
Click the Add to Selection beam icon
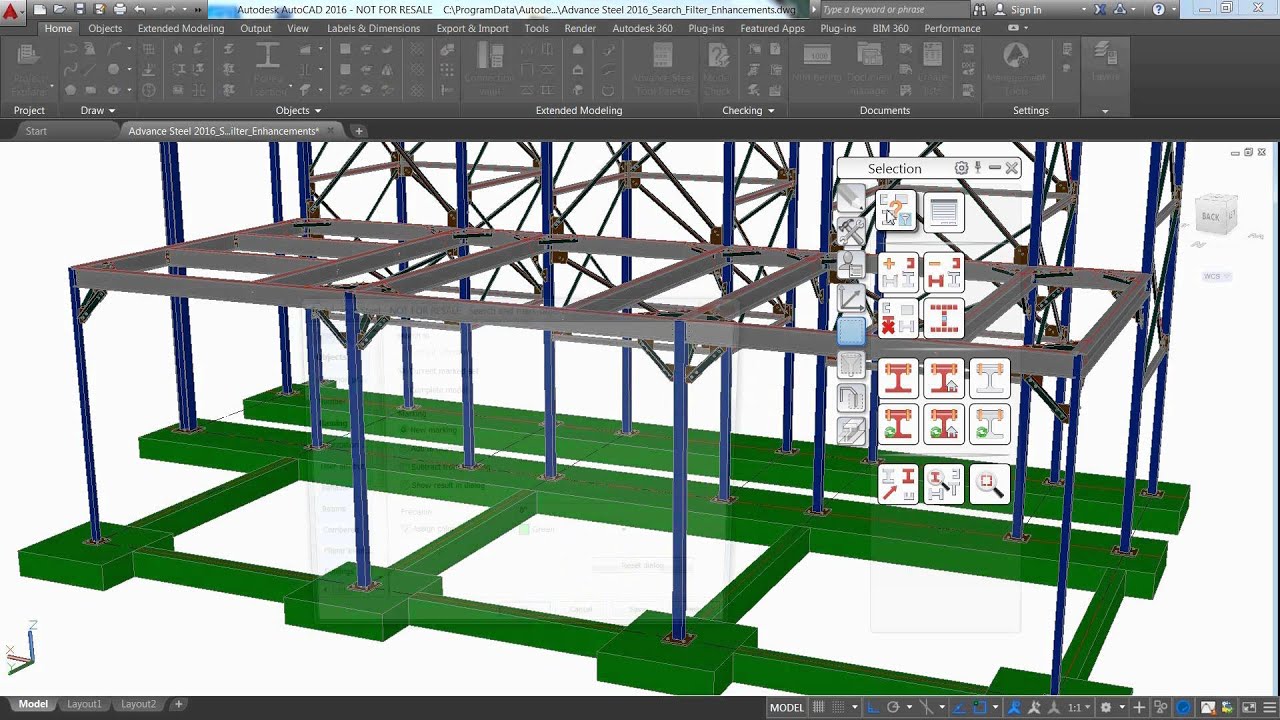(x=899, y=271)
